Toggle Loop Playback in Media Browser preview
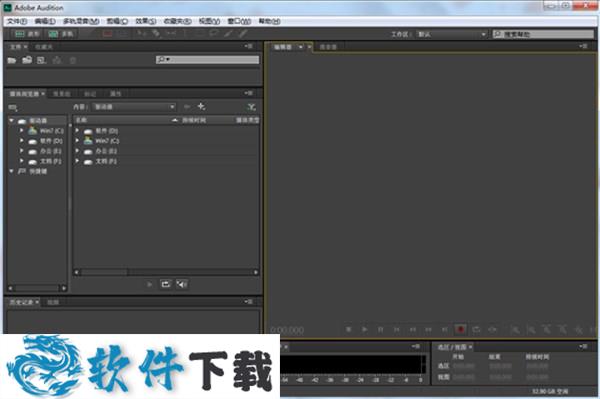600x399 pixels. click(165, 284)
